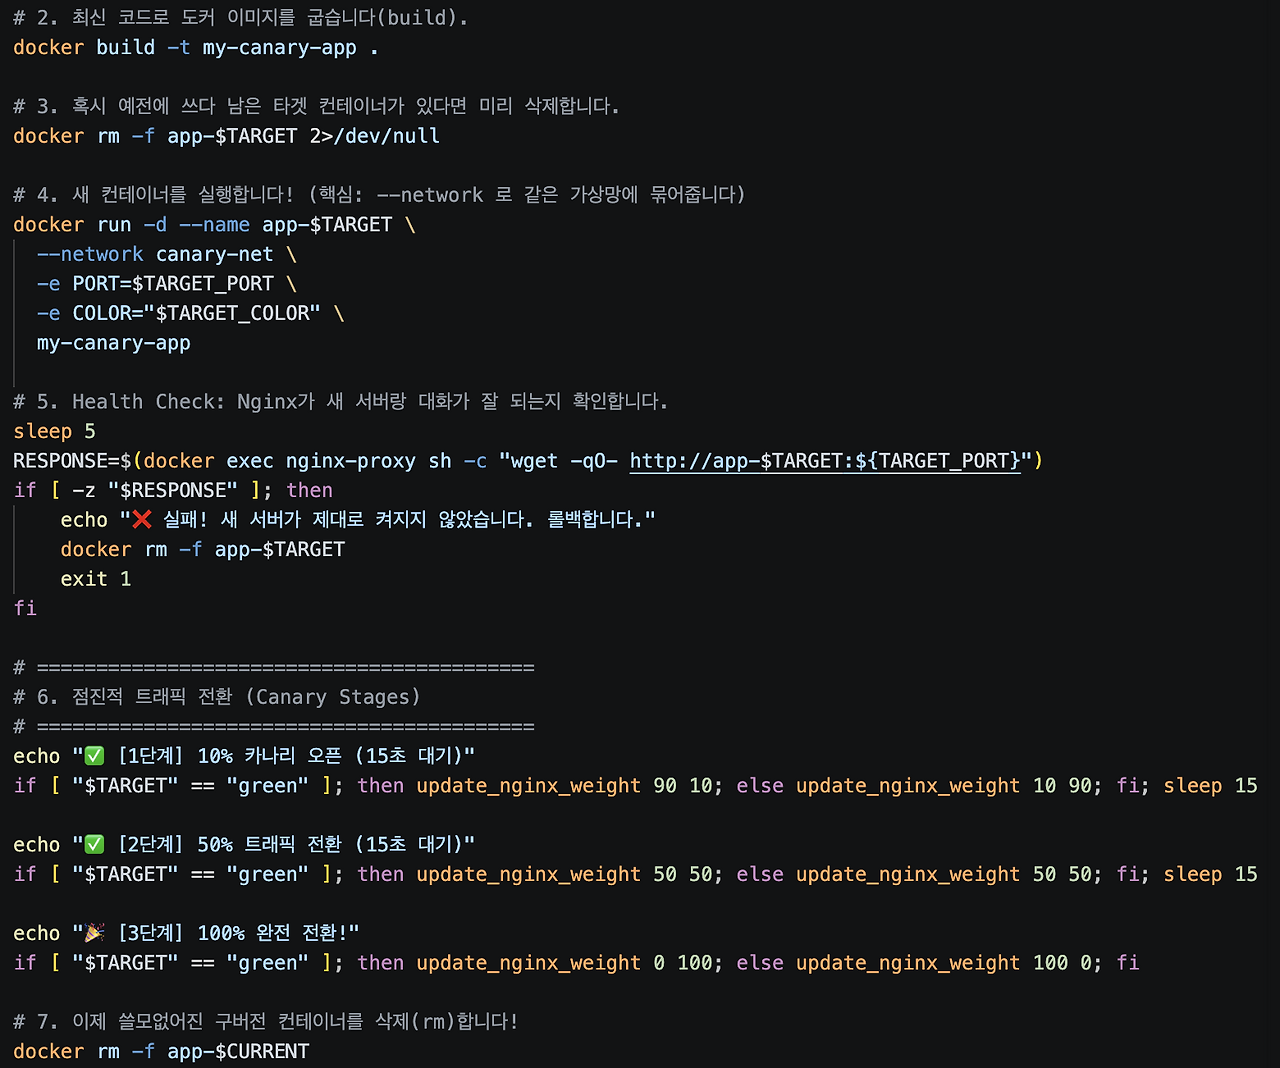This screenshot has height=1068, width=1280.
Task: Select the --network canary-net argument
Action: 153,254
